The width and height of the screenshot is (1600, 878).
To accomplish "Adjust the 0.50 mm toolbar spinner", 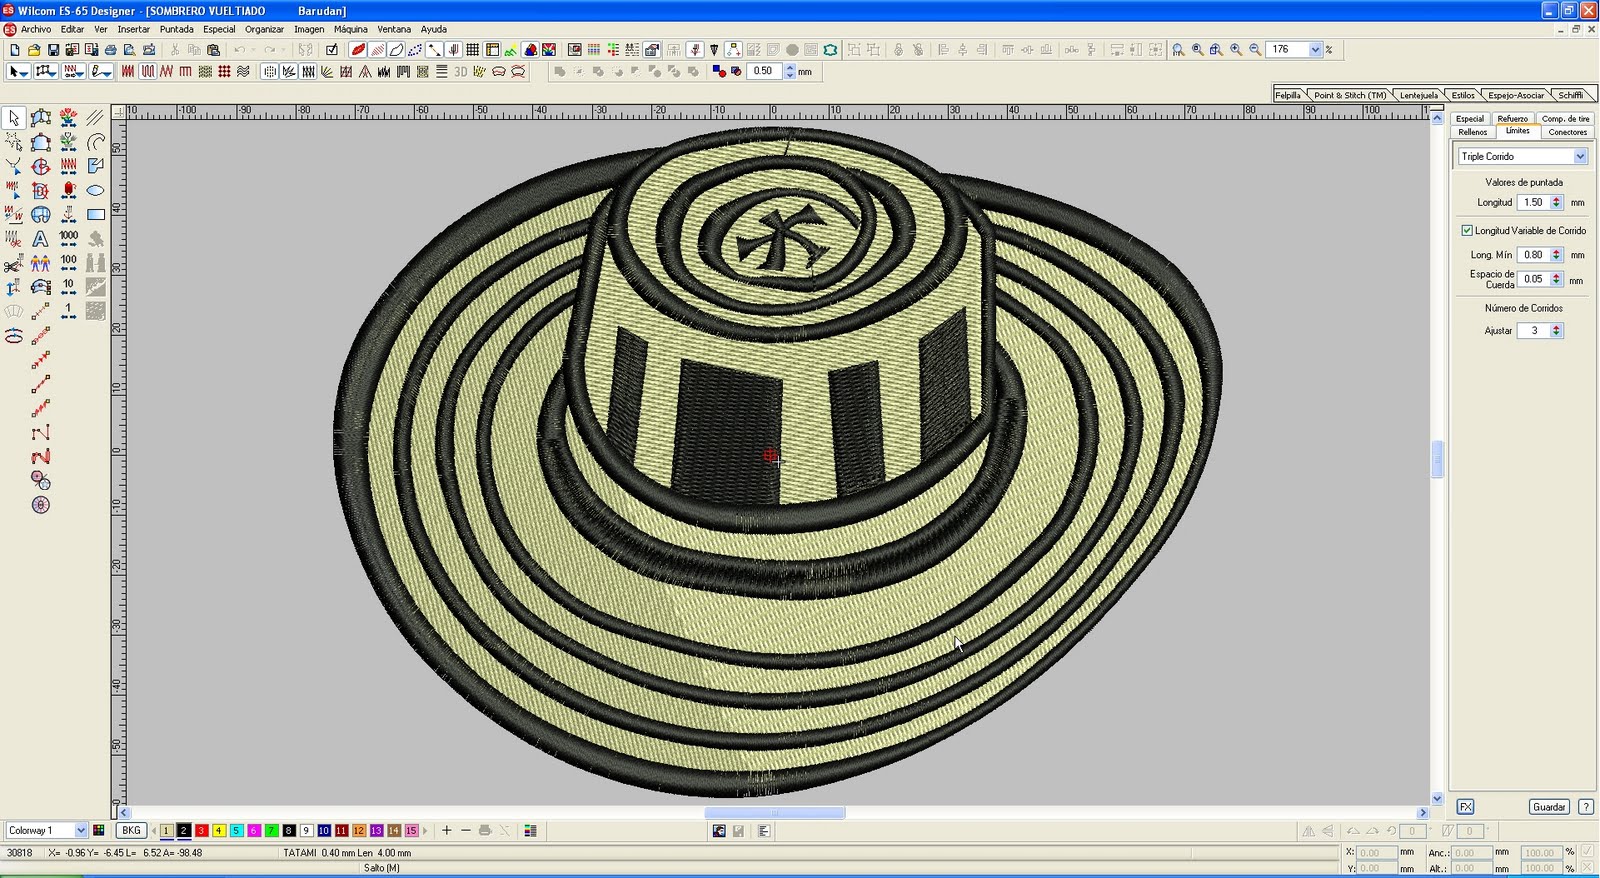I will [x=790, y=72].
